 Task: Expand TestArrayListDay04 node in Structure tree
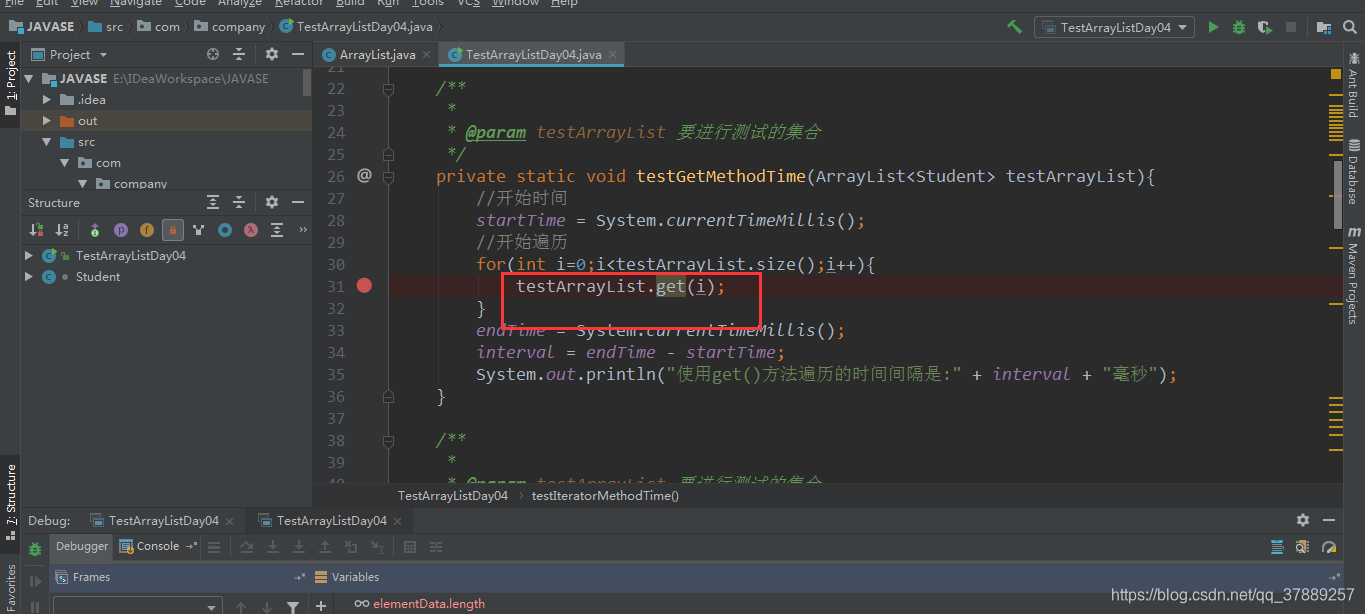[x=29, y=255]
